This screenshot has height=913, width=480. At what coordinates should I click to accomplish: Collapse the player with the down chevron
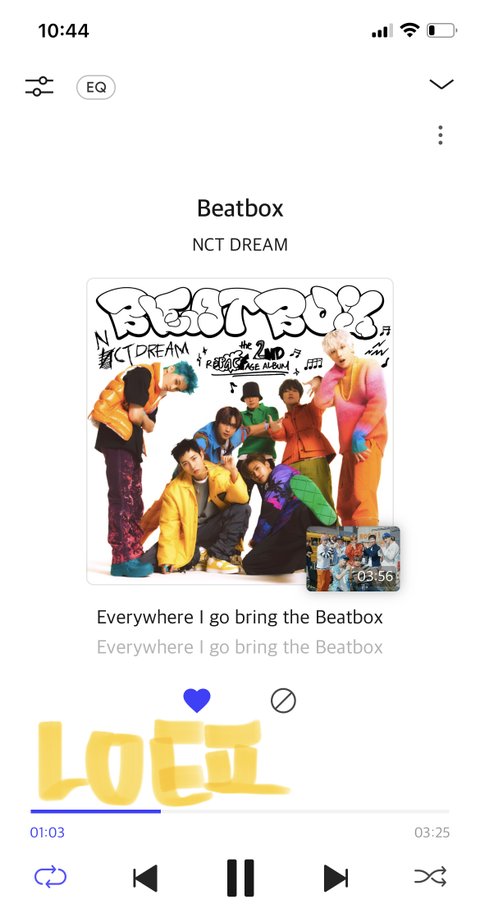441,84
